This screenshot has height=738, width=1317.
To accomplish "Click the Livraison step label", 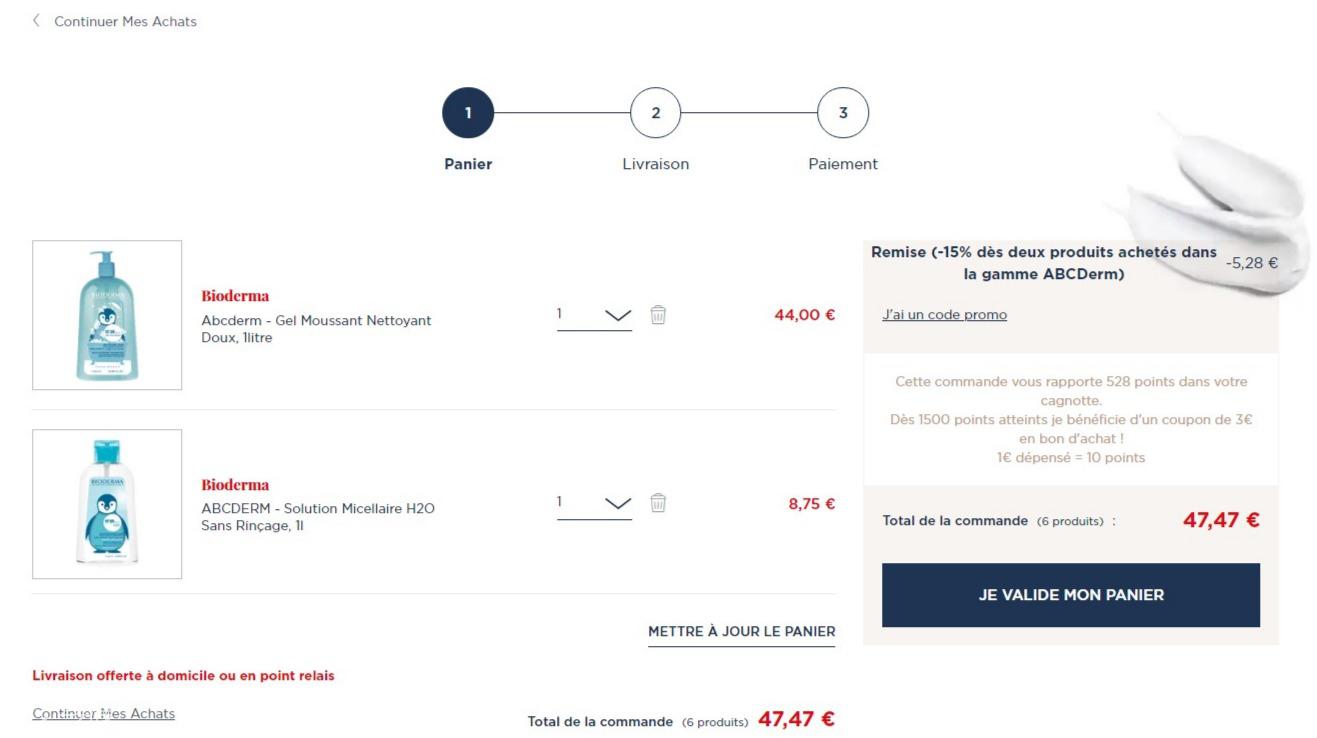I will click(x=655, y=164).
